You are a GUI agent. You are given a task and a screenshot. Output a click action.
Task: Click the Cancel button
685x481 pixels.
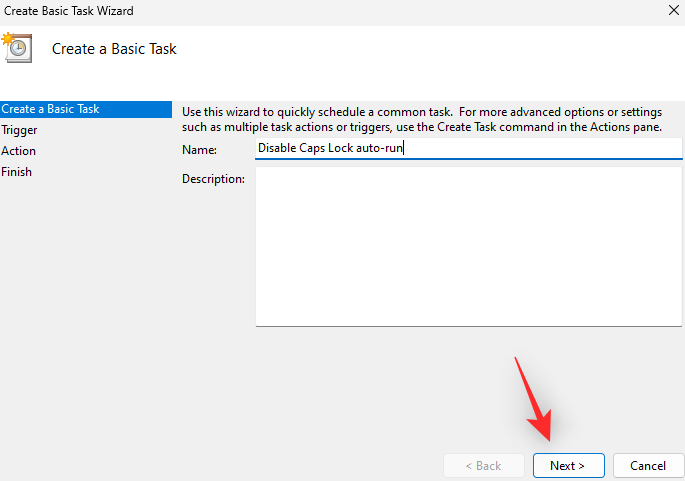[648, 466]
